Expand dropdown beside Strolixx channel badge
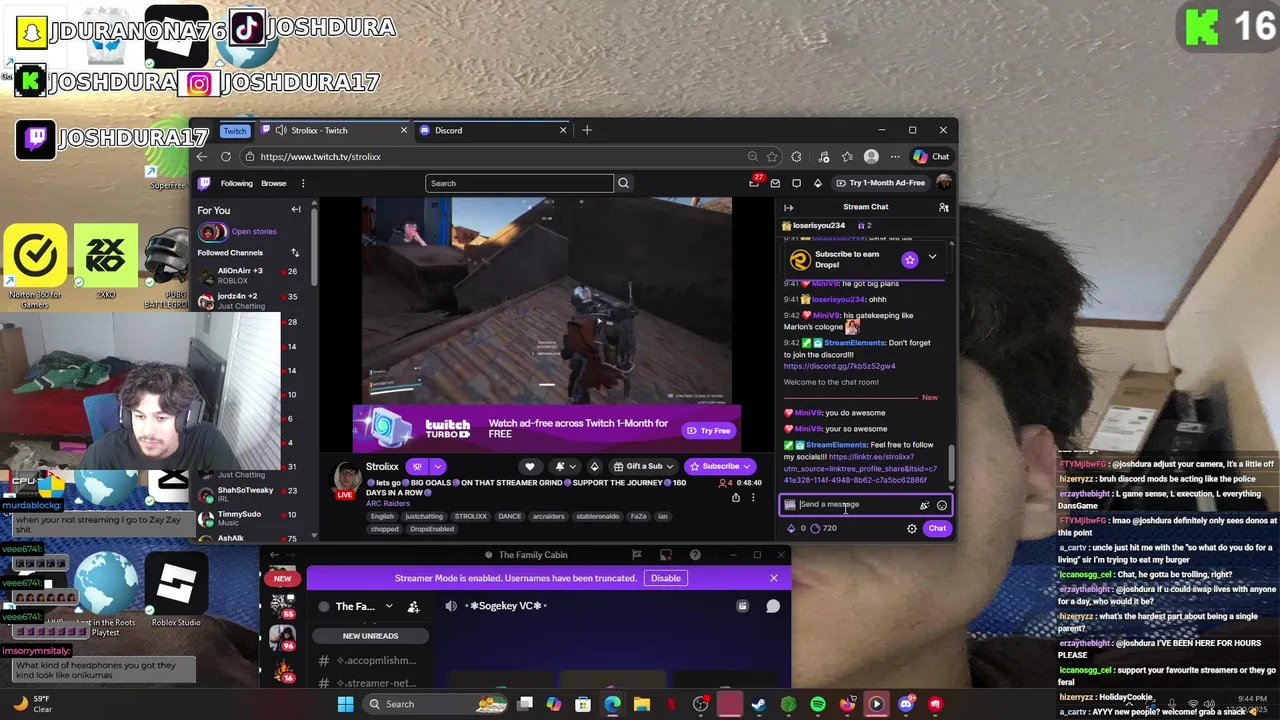This screenshot has width=1280, height=720. (x=437, y=466)
